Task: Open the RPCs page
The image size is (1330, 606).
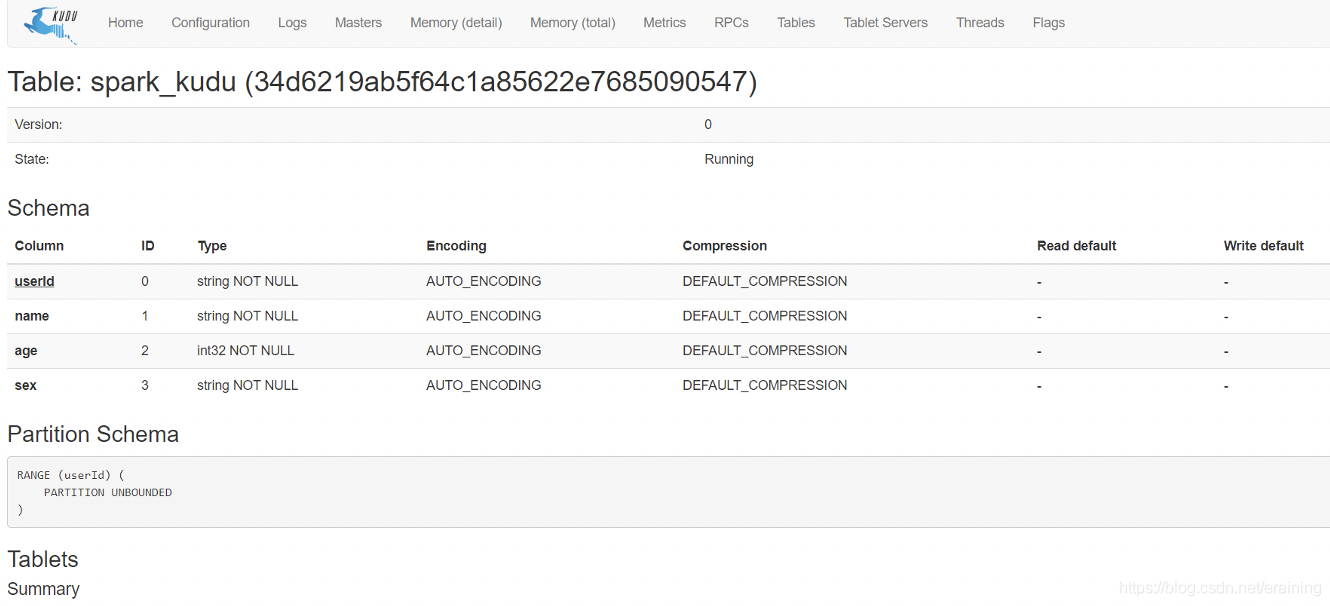Action: (x=731, y=22)
